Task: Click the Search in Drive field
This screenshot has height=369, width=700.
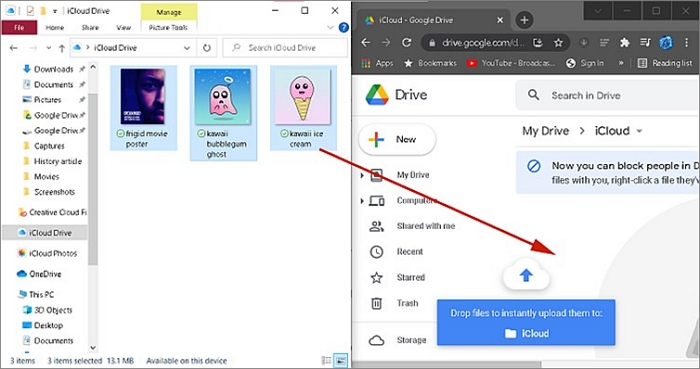Action: click(608, 95)
